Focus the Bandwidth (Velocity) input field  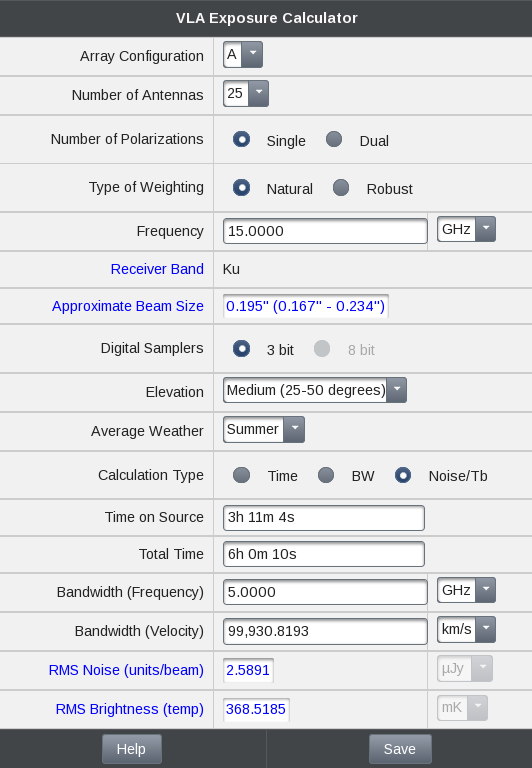(325, 631)
